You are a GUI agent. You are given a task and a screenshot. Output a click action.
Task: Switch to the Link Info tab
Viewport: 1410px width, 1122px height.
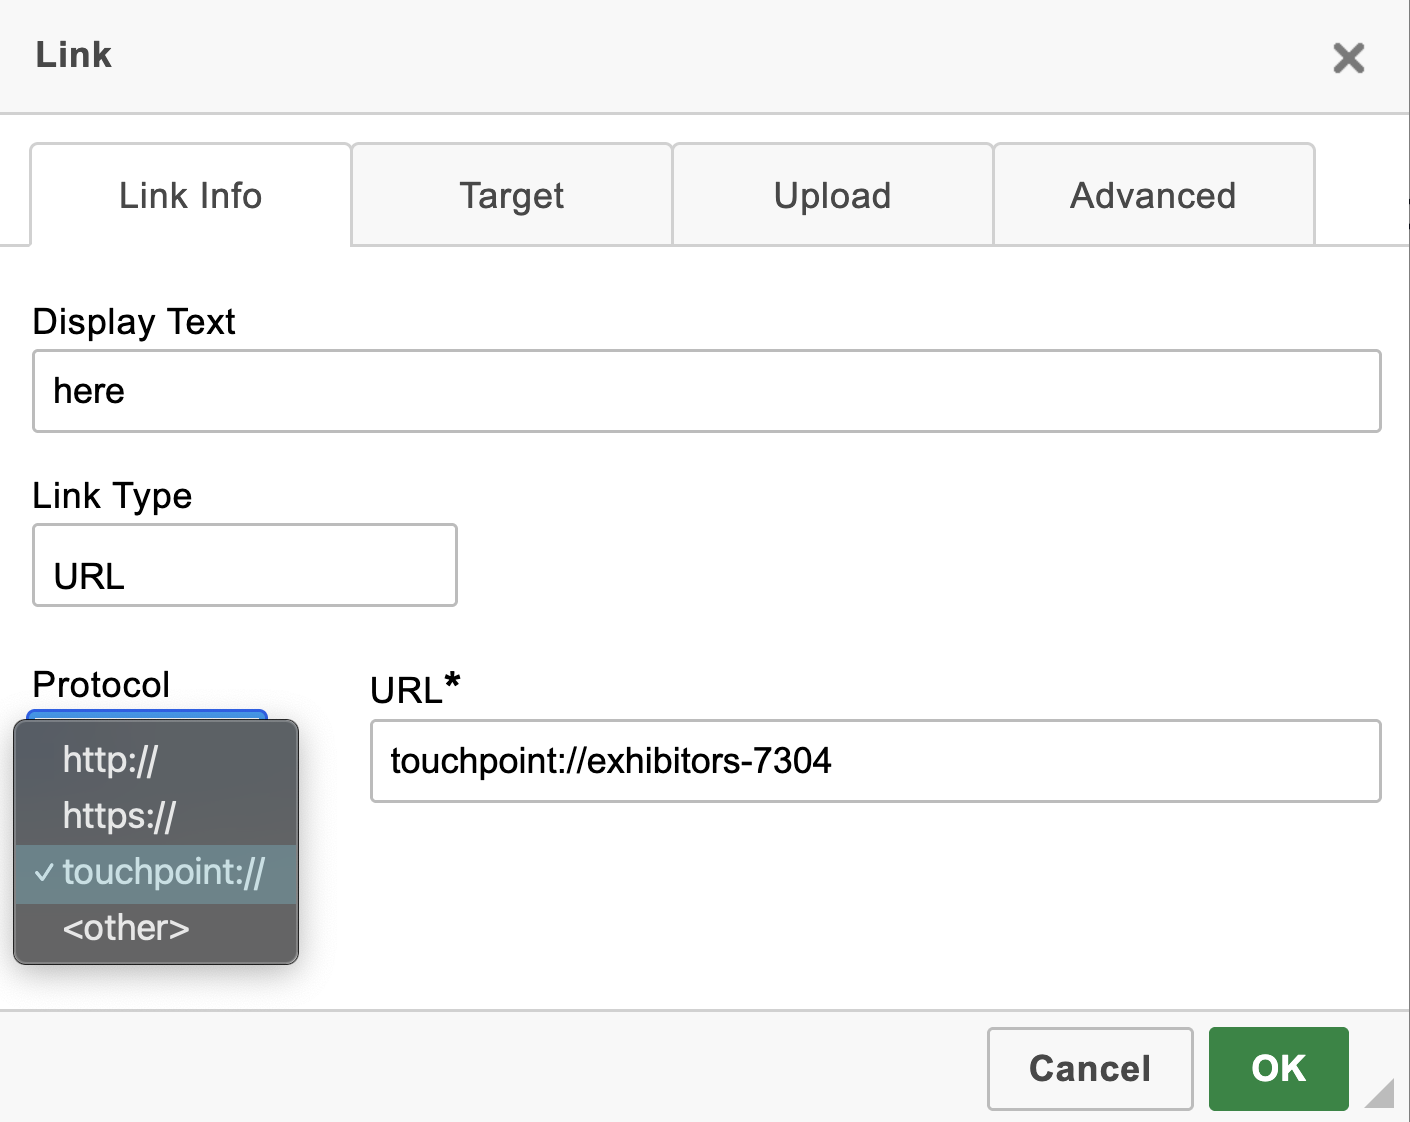tap(191, 195)
